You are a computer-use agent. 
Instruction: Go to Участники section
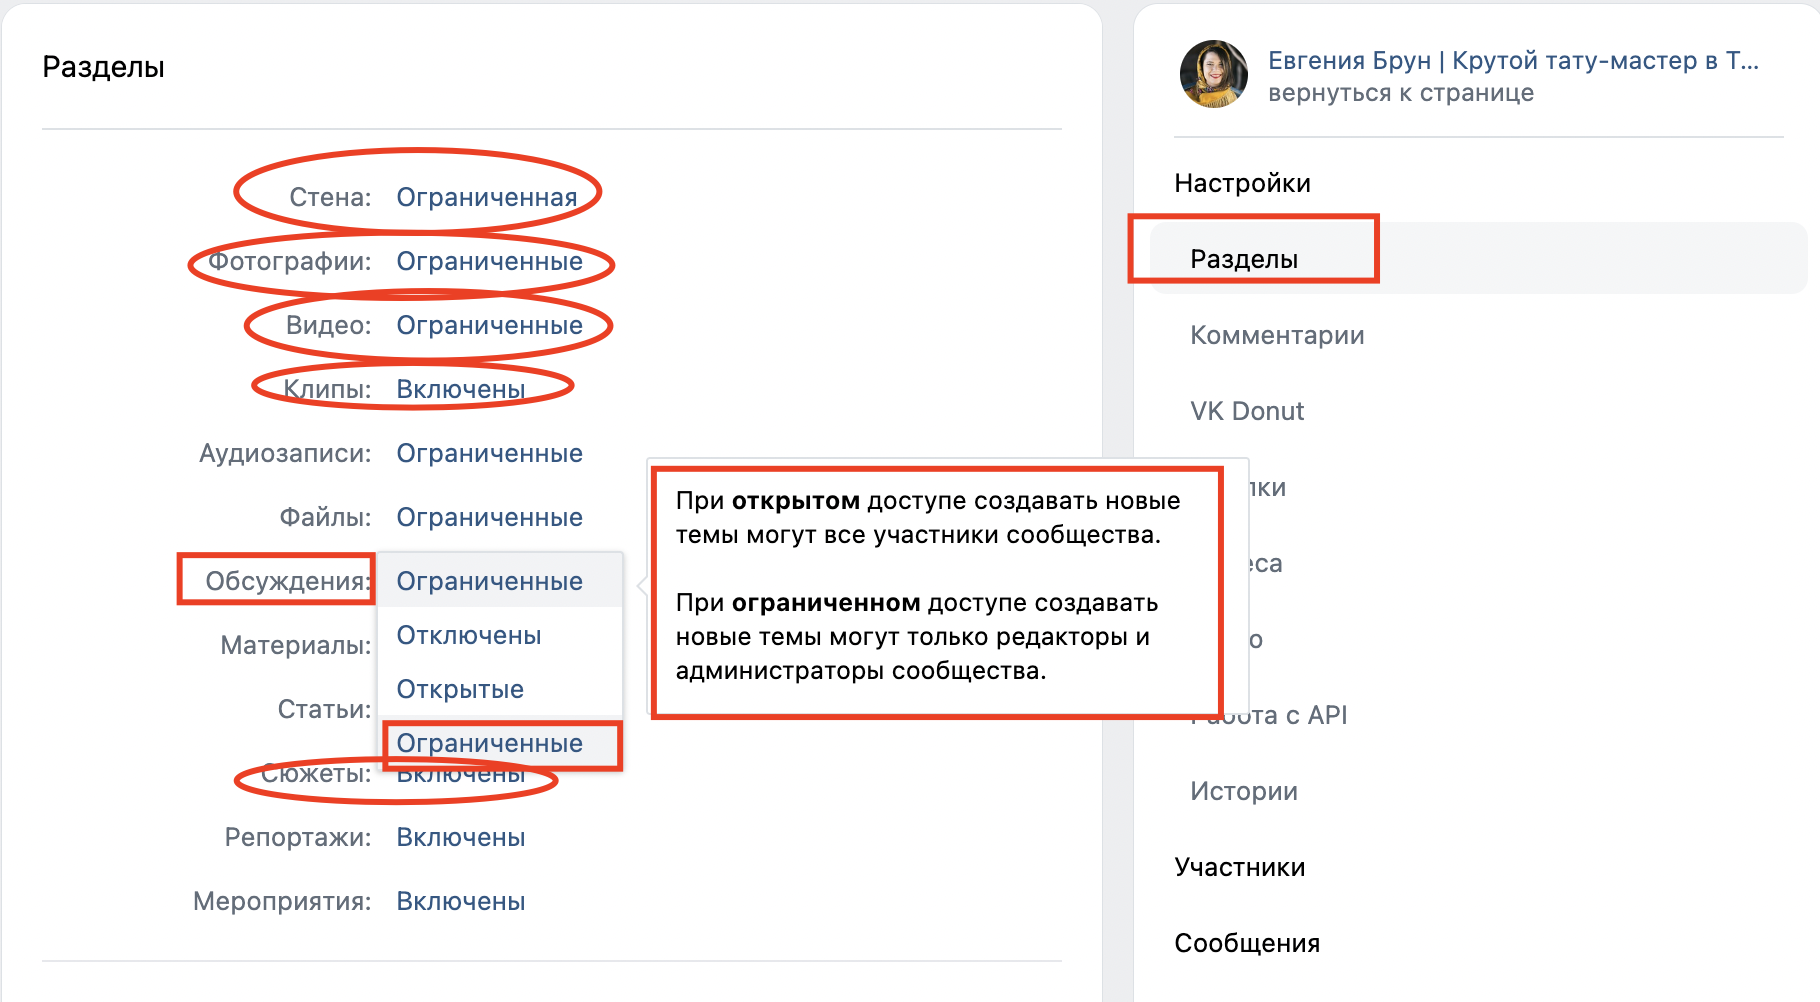pos(1240,867)
